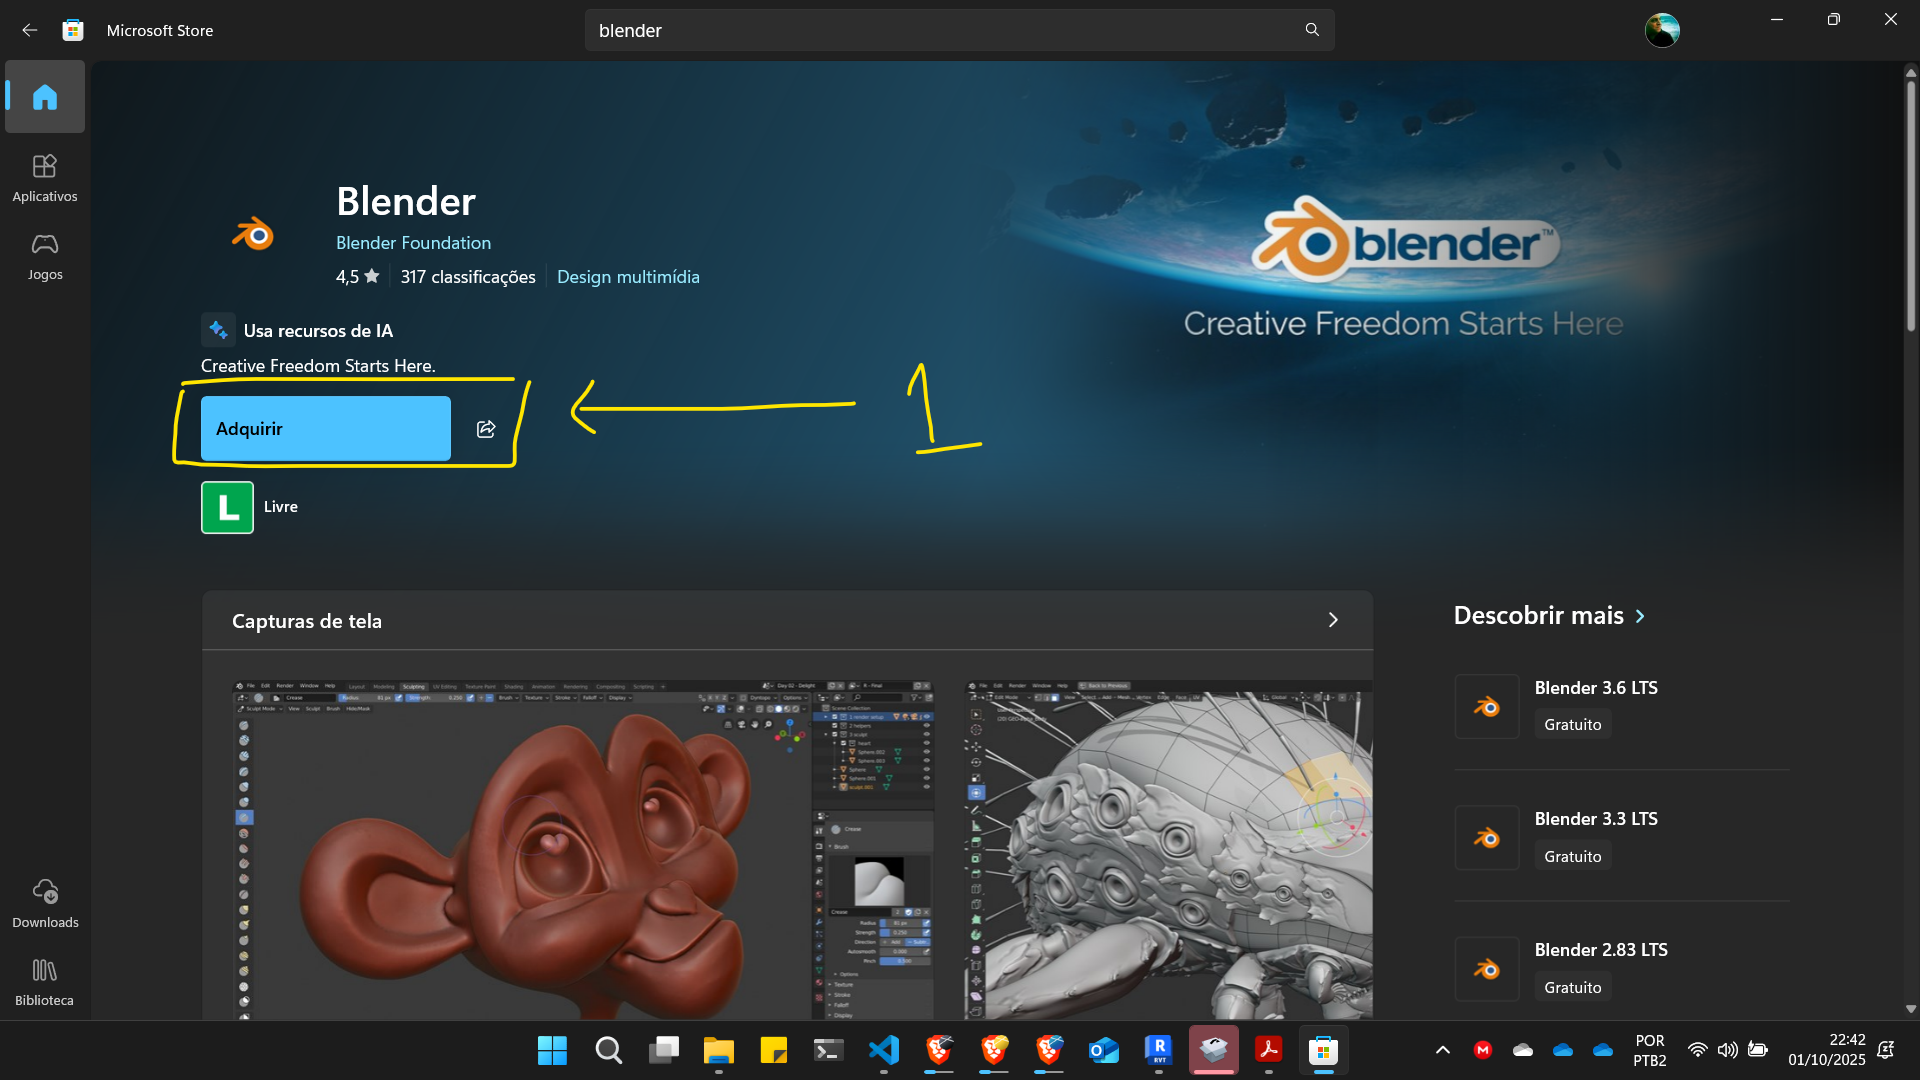Open Visual Studio Code from taskbar
This screenshot has width=1920, height=1080.
coord(884,1050)
